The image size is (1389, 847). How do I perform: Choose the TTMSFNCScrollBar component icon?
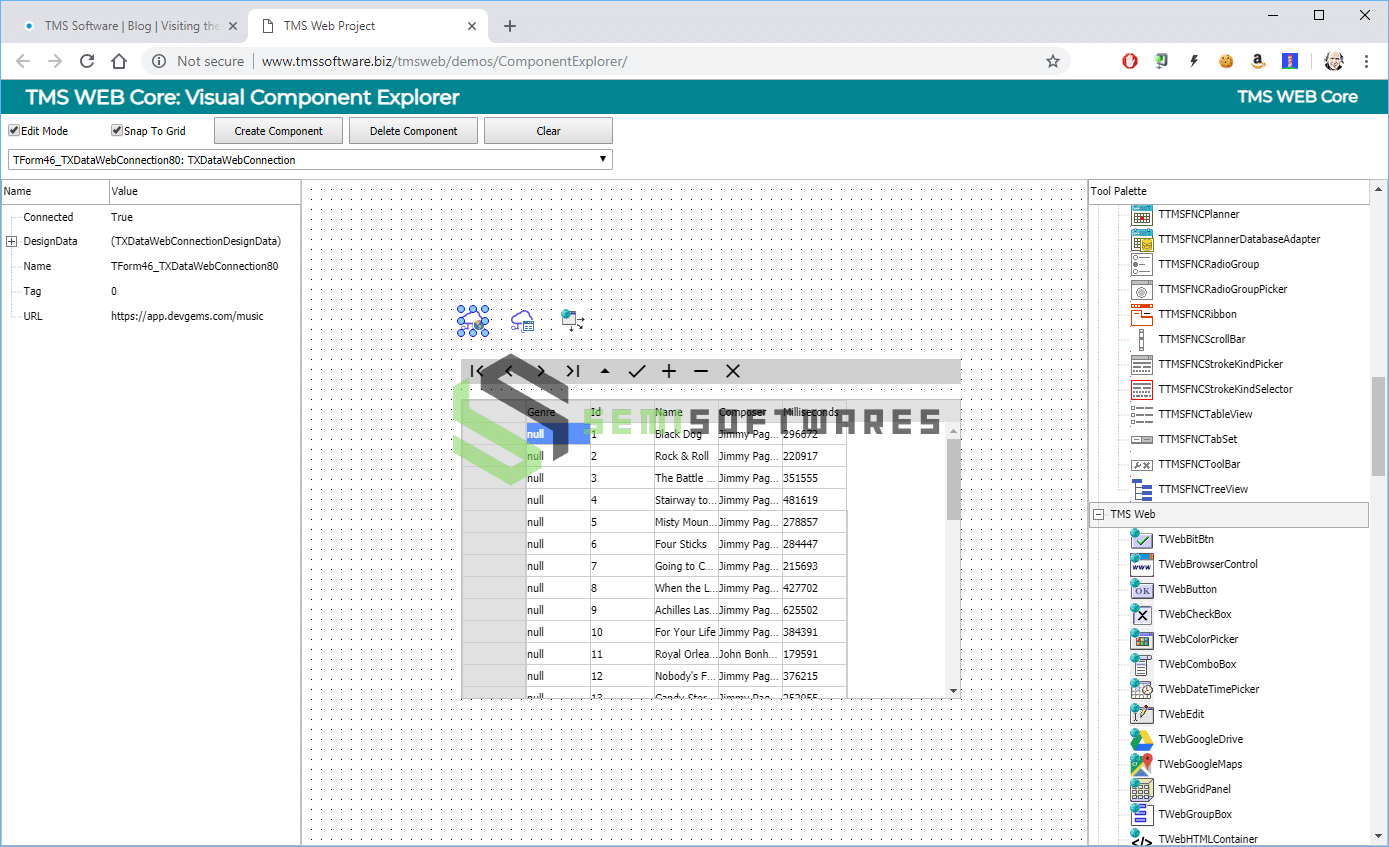pyautogui.click(x=1141, y=340)
